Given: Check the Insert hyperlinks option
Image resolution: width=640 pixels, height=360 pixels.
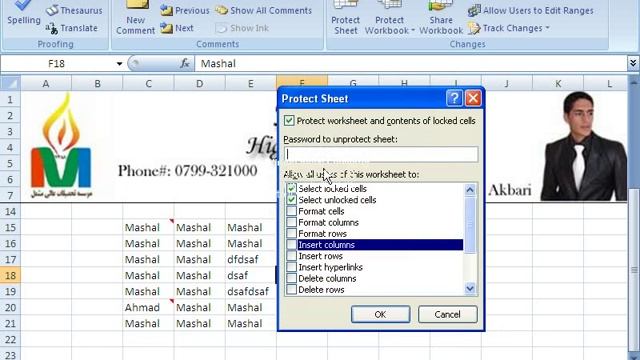Looking at the screenshot, I should [291, 267].
